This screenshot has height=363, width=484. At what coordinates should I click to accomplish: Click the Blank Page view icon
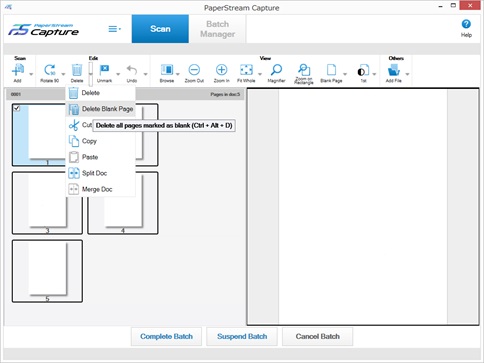(x=331, y=70)
